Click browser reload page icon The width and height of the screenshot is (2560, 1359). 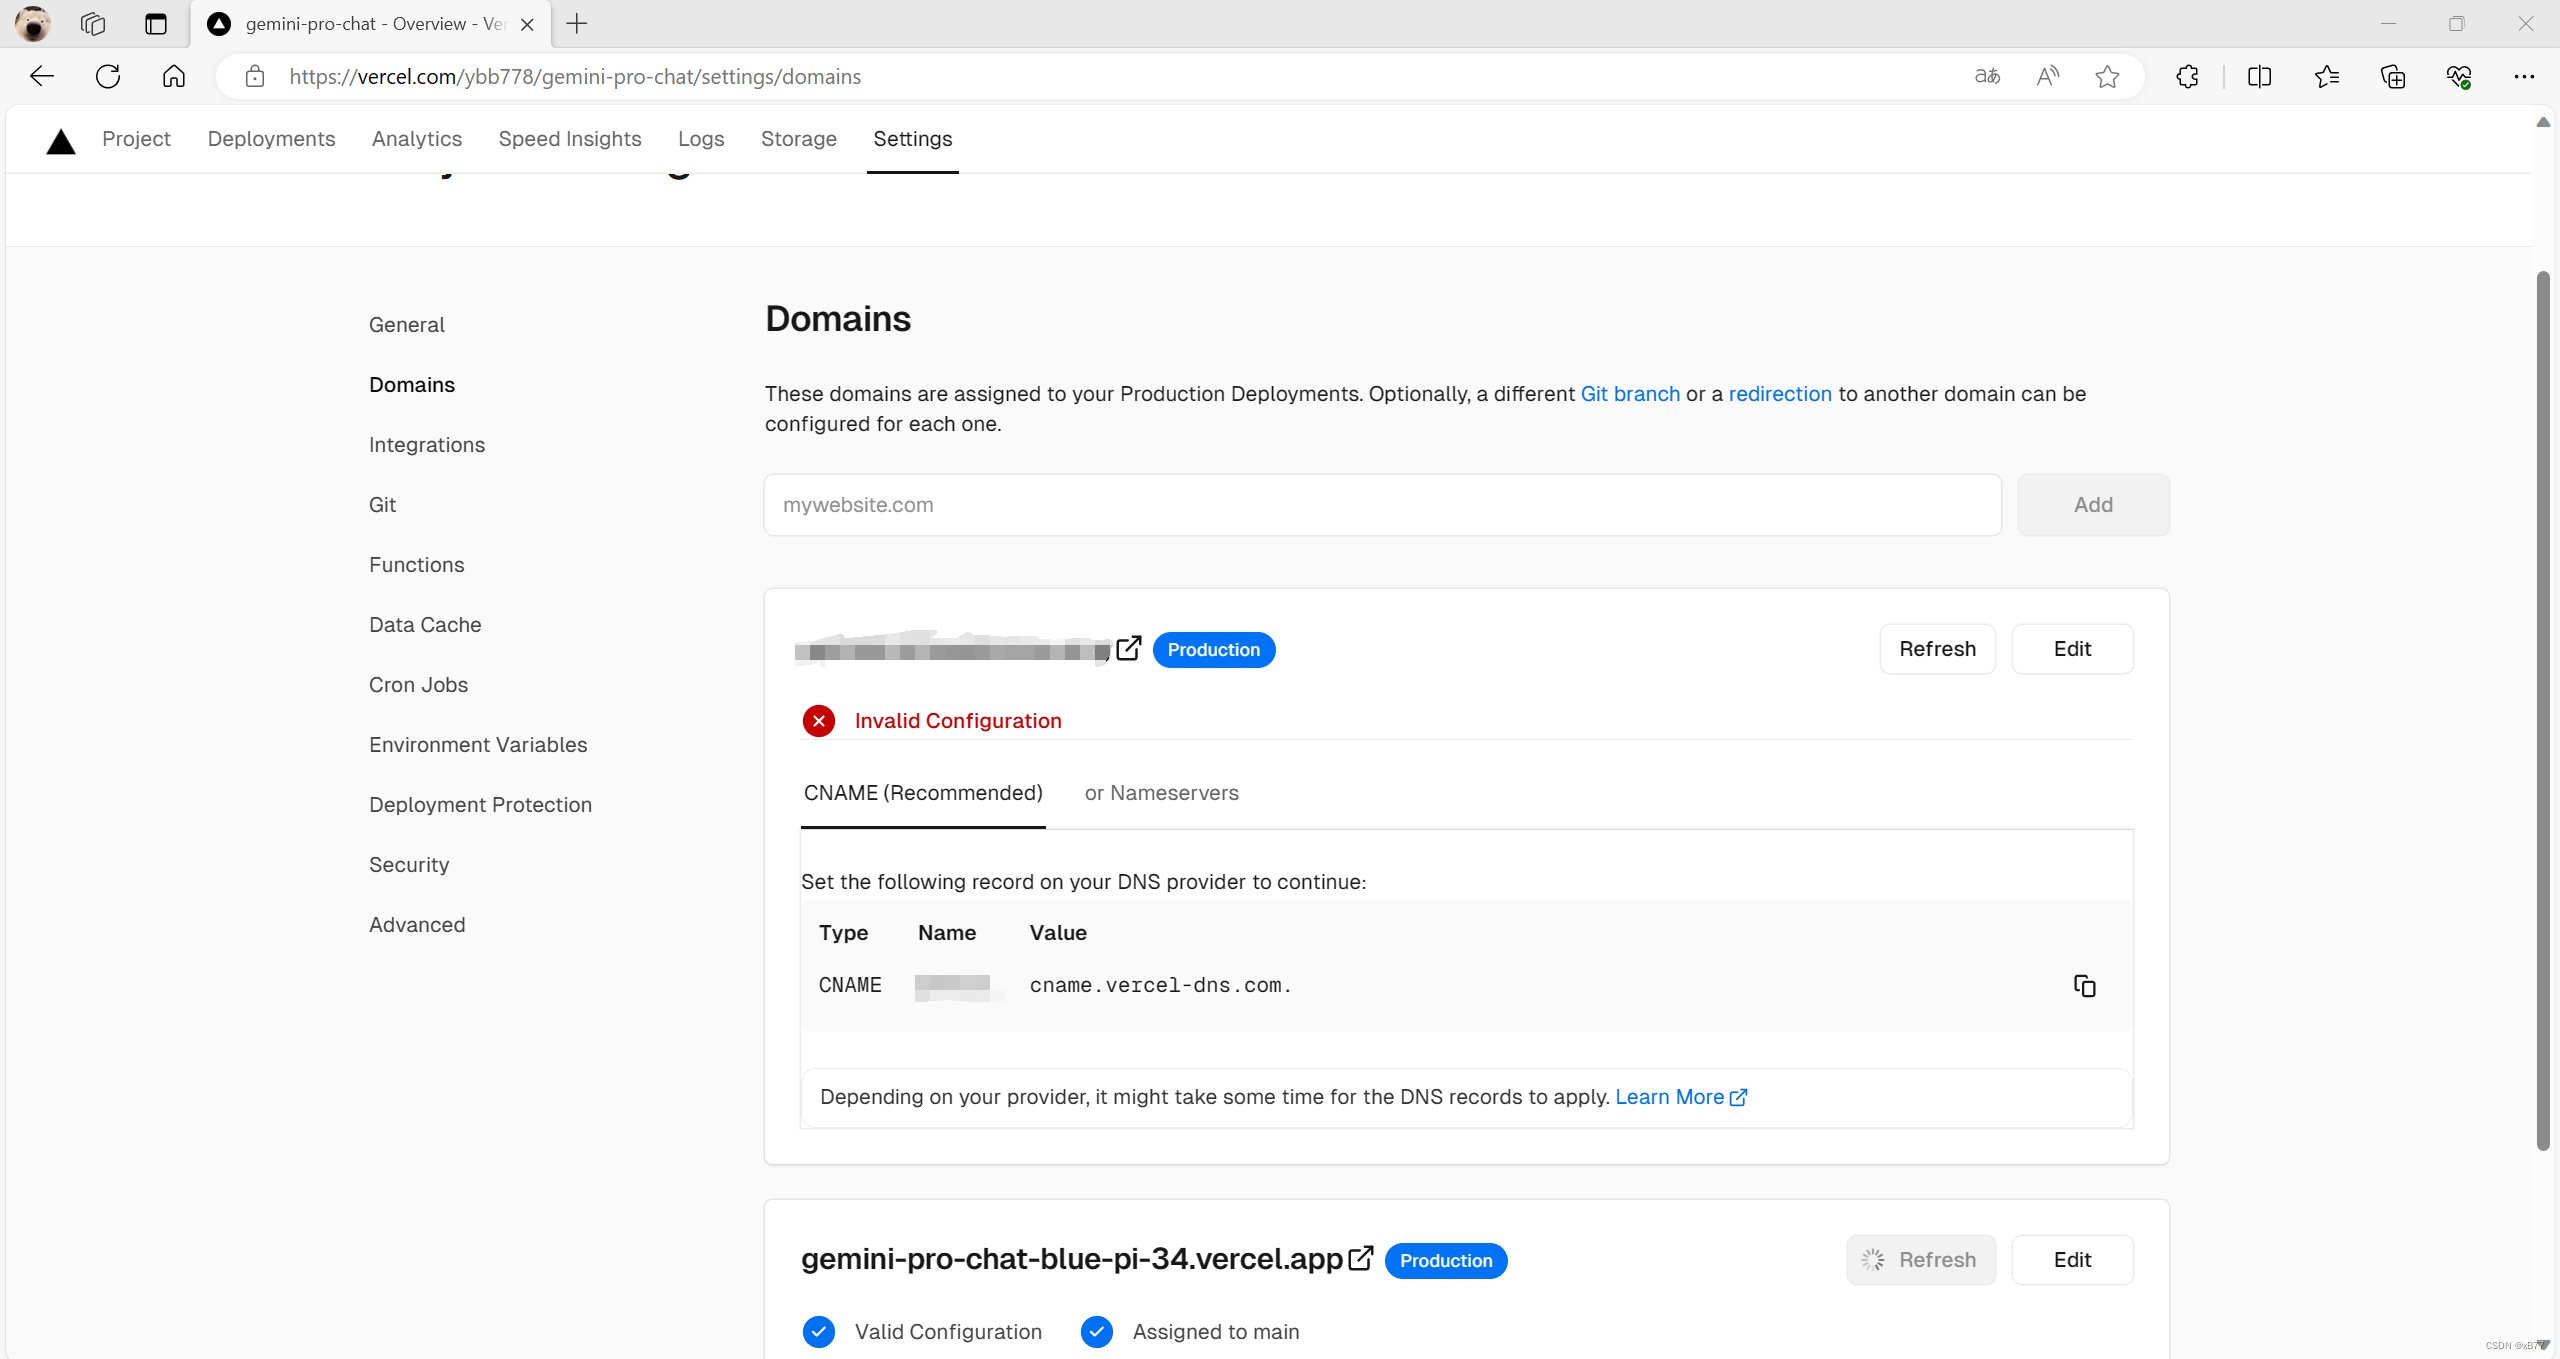click(108, 76)
